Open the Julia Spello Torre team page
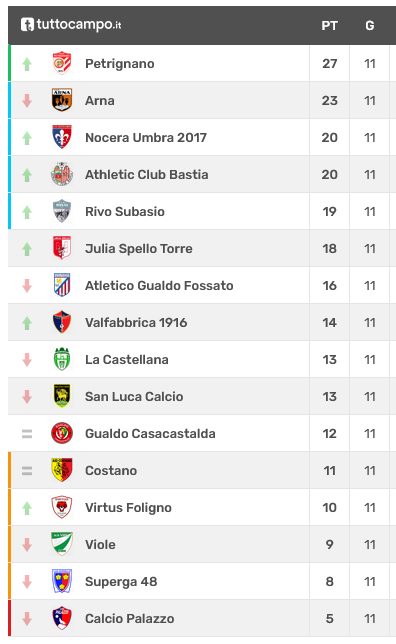The width and height of the screenshot is (396, 644). pyautogui.click(x=139, y=248)
